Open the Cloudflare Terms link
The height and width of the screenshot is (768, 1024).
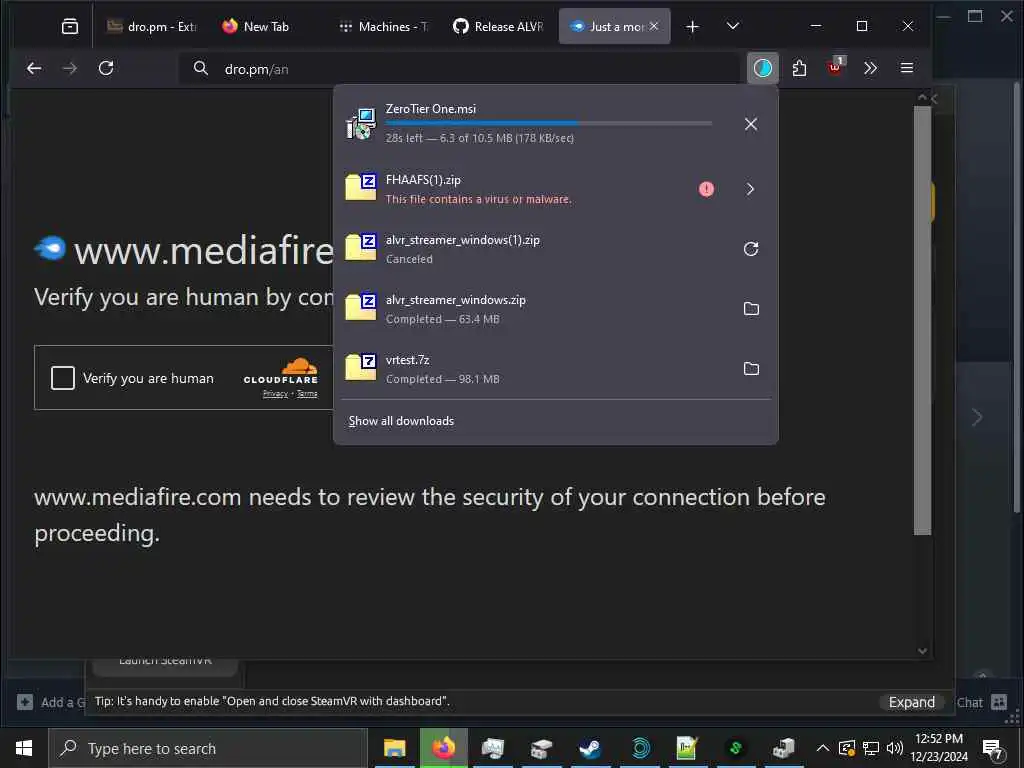307,394
